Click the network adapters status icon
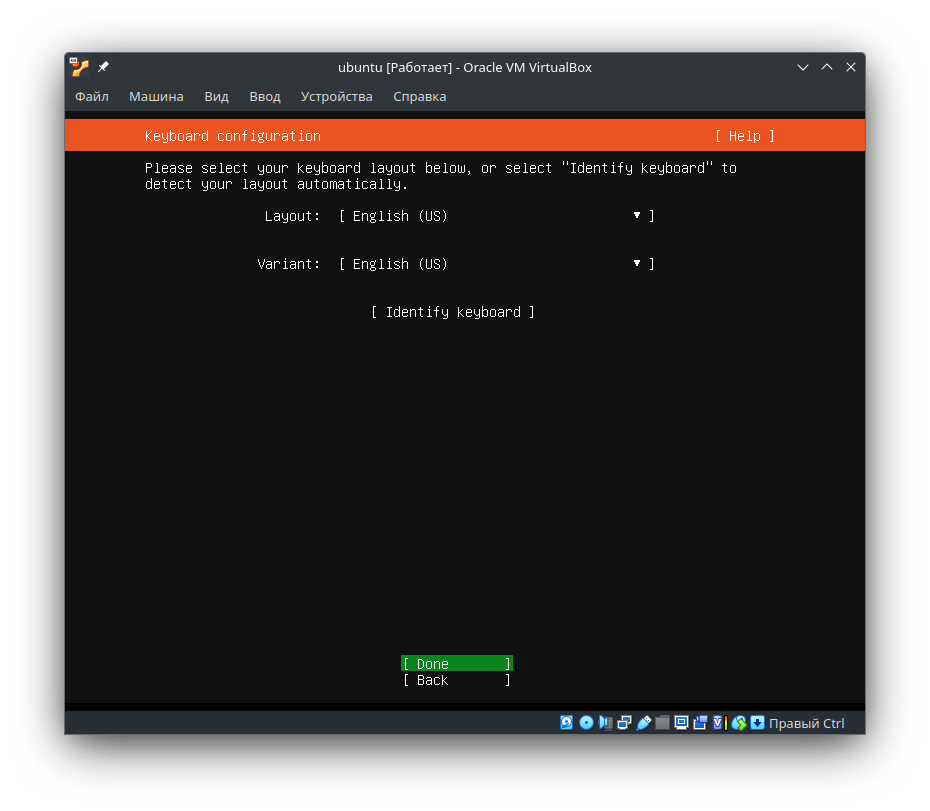Viewport: 930px width, 811px height. (x=624, y=722)
